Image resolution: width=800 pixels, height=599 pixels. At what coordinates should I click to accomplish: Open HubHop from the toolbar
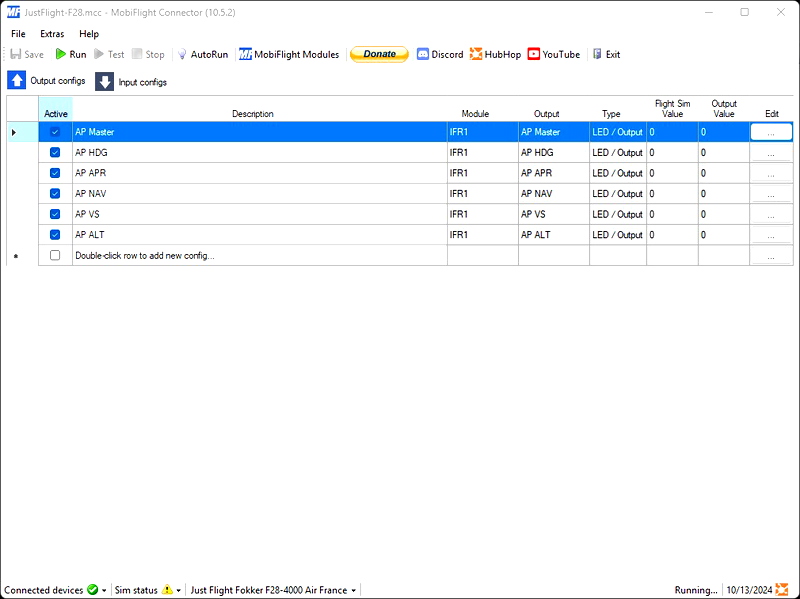coord(477,55)
